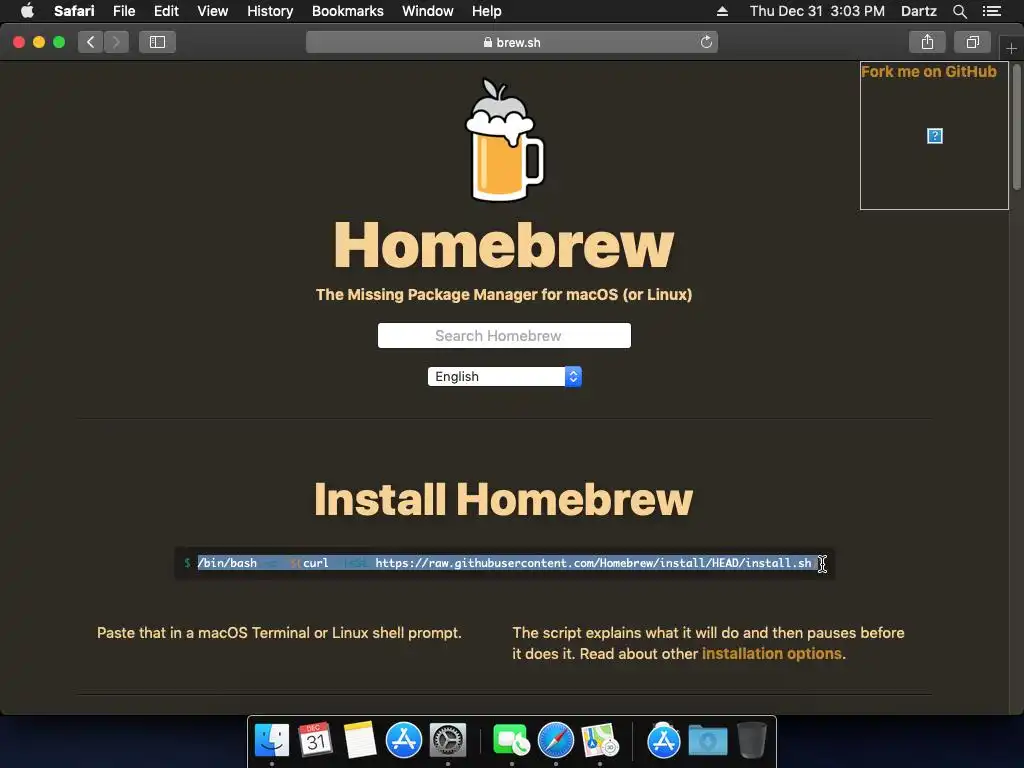Viewport: 1024px width, 768px height.
Task: Open the Downloads folder in the Dock
Action: [x=708, y=741]
